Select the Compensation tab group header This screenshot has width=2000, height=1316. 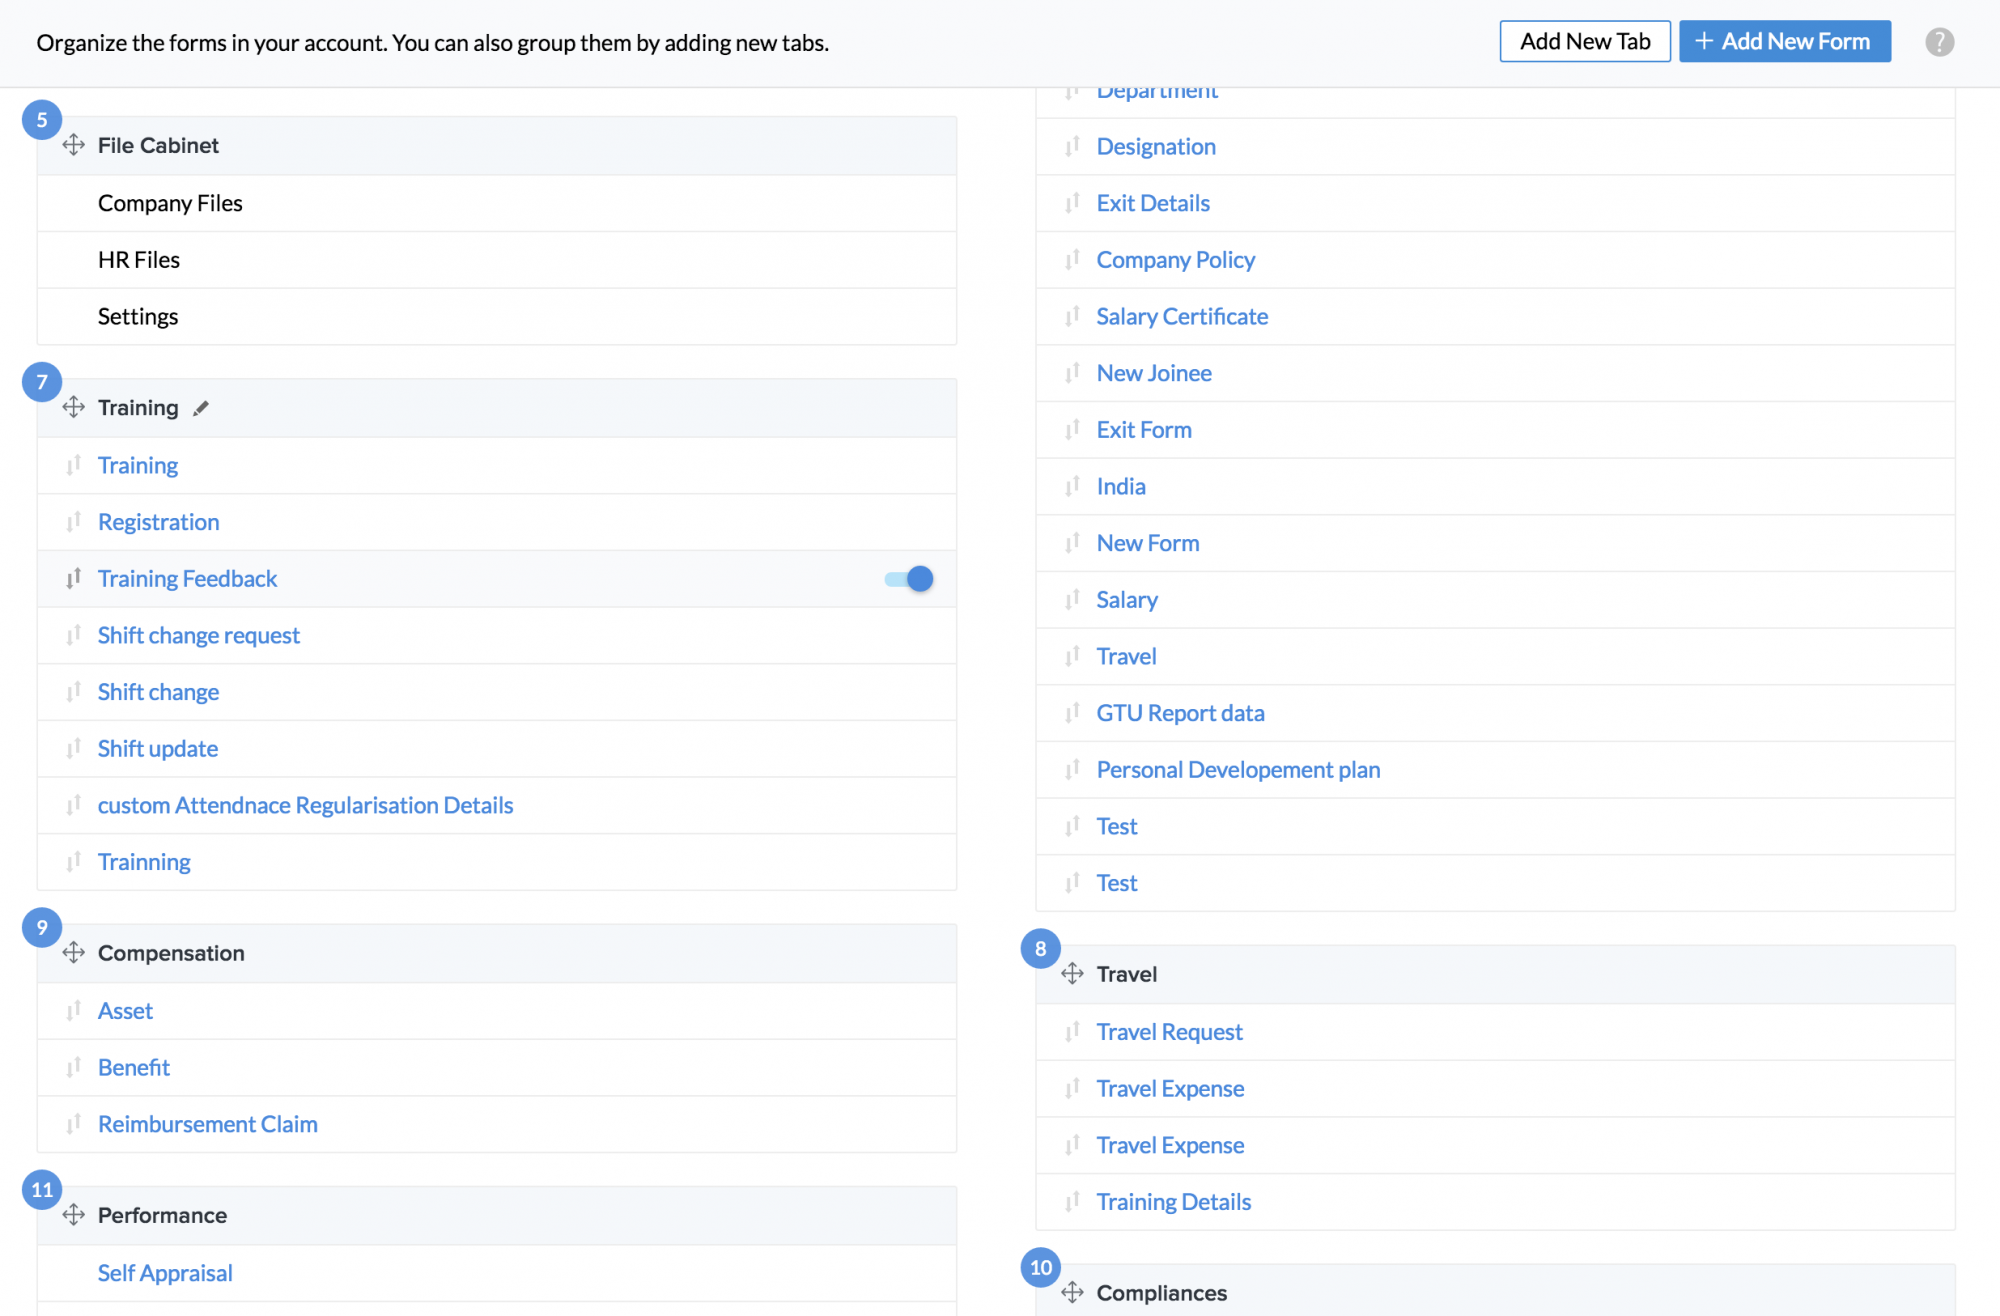point(171,953)
